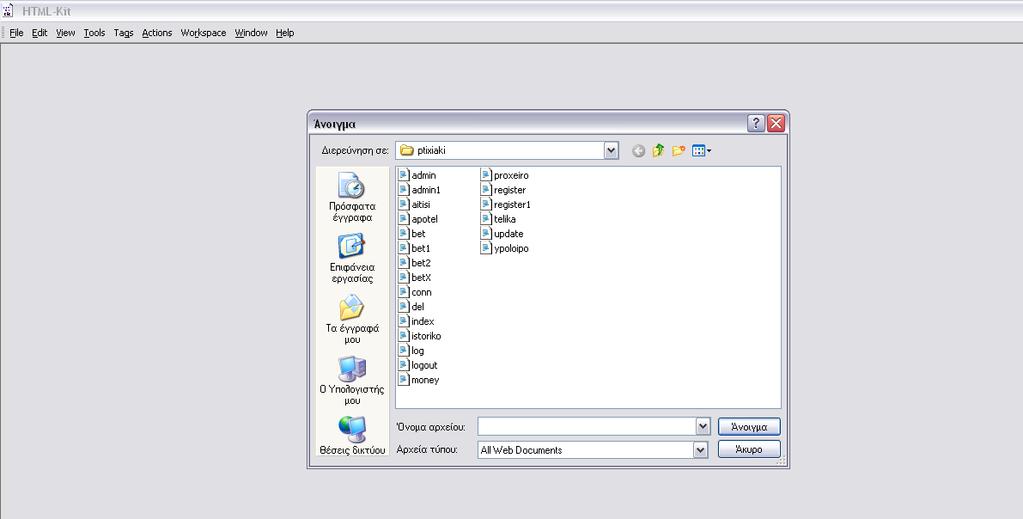
Task: Select the apotel file
Action: click(418, 219)
